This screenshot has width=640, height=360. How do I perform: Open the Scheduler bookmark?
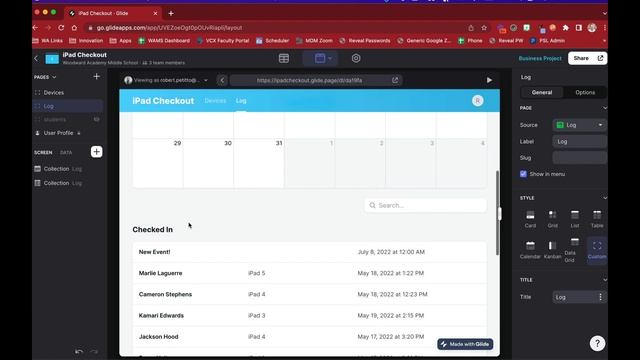[x=272, y=40]
